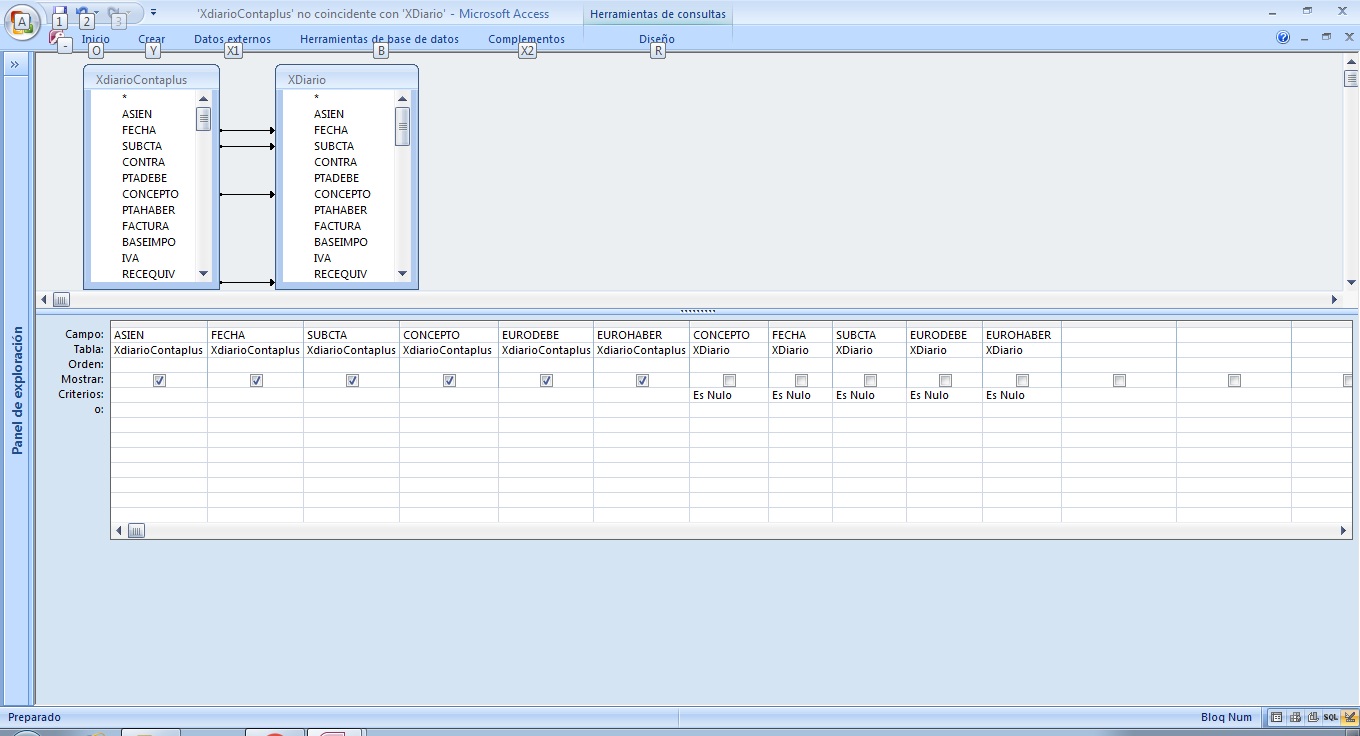Select IVA field in XdiarioContaplus list
The image size is (1360, 736).
coord(130,258)
